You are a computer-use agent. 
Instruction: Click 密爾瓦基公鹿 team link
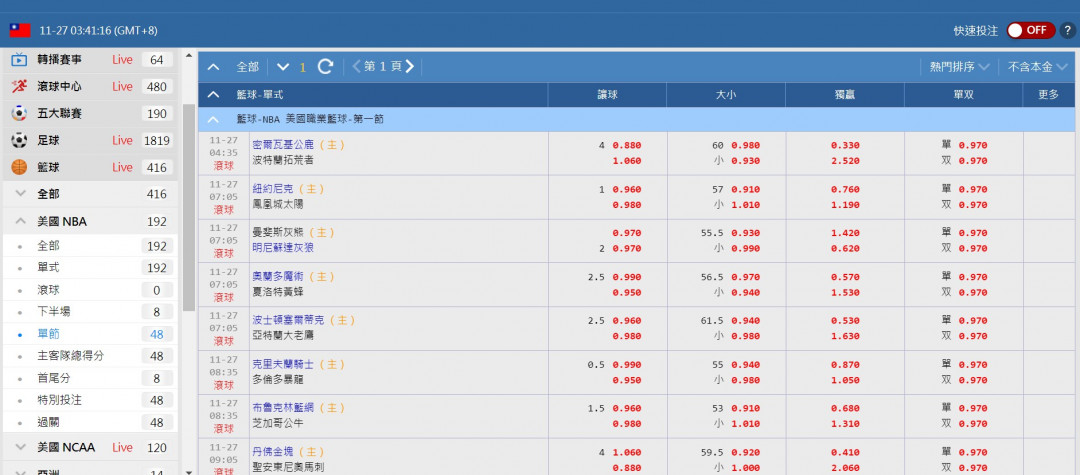point(283,145)
